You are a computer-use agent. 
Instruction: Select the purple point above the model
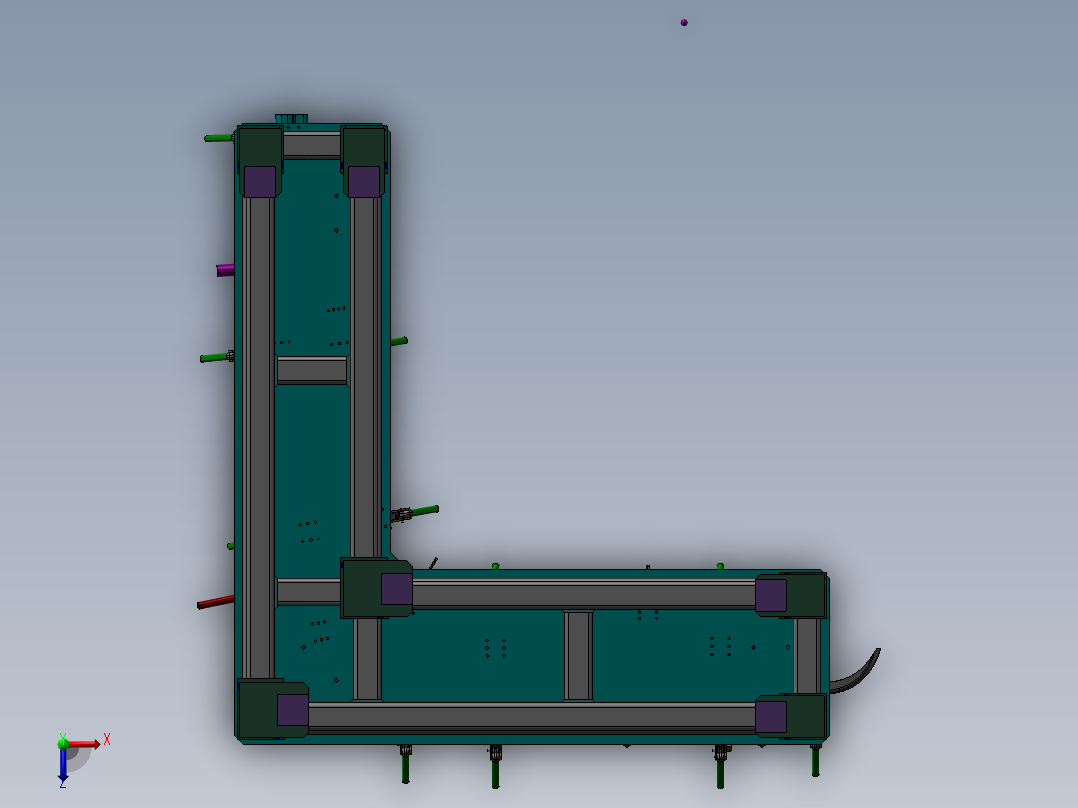tap(684, 23)
